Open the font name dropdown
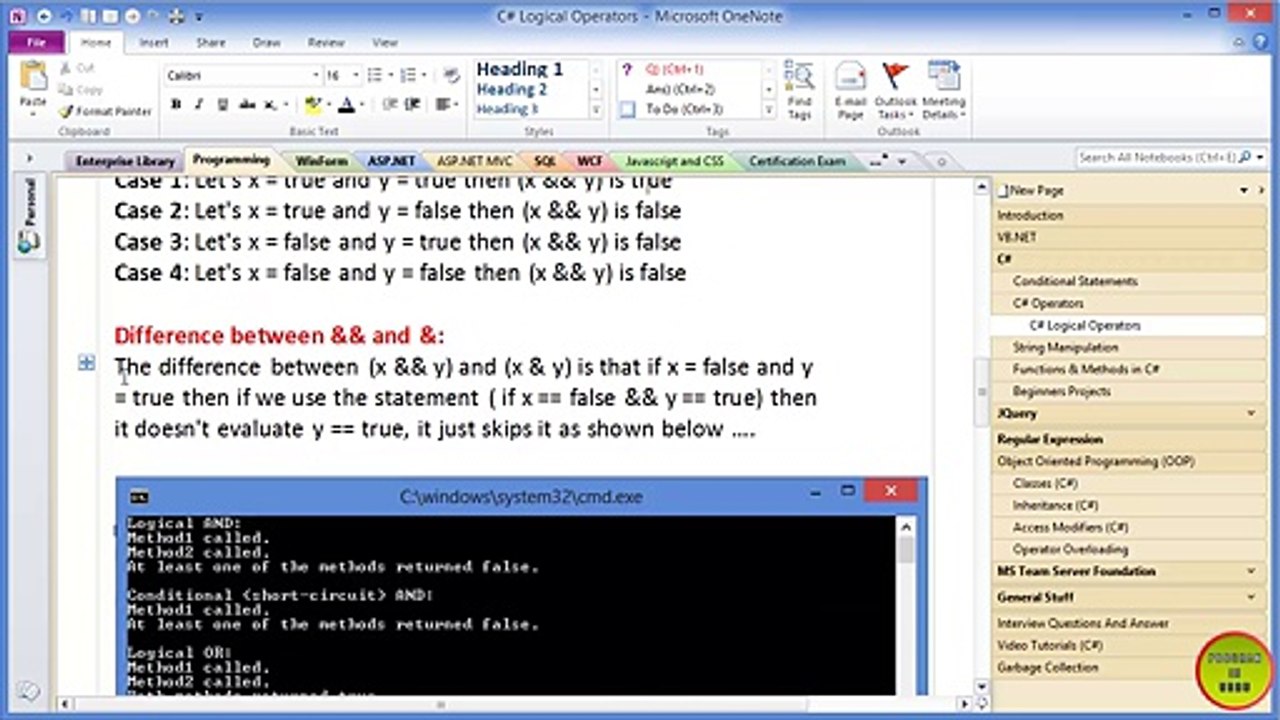 pos(315,76)
